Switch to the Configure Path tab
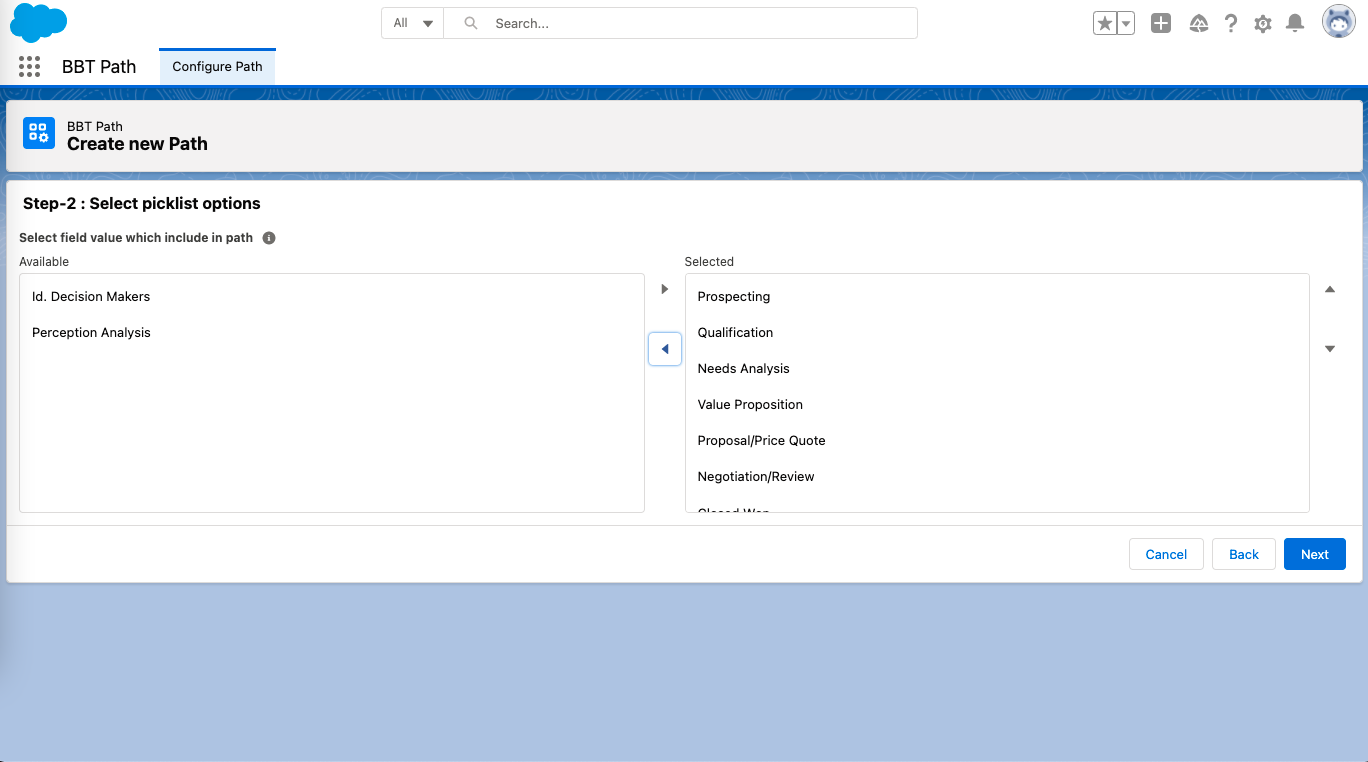Image resolution: width=1368 pixels, height=762 pixels. pyautogui.click(x=217, y=67)
